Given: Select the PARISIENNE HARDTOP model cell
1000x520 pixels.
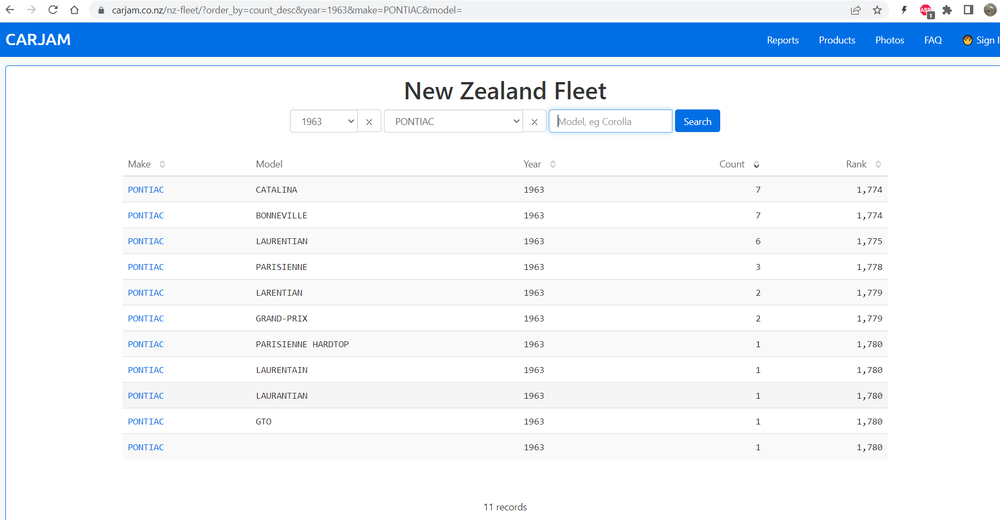Looking at the screenshot, I should pyautogui.click(x=302, y=344).
